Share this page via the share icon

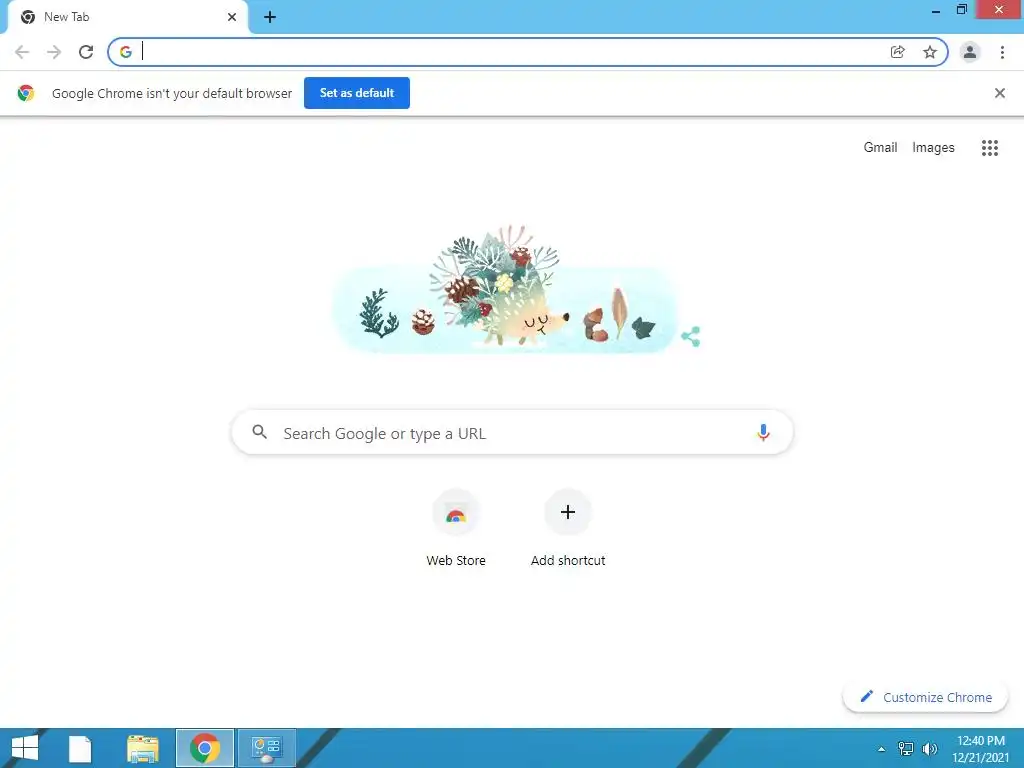pyautogui.click(x=898, y=52)
